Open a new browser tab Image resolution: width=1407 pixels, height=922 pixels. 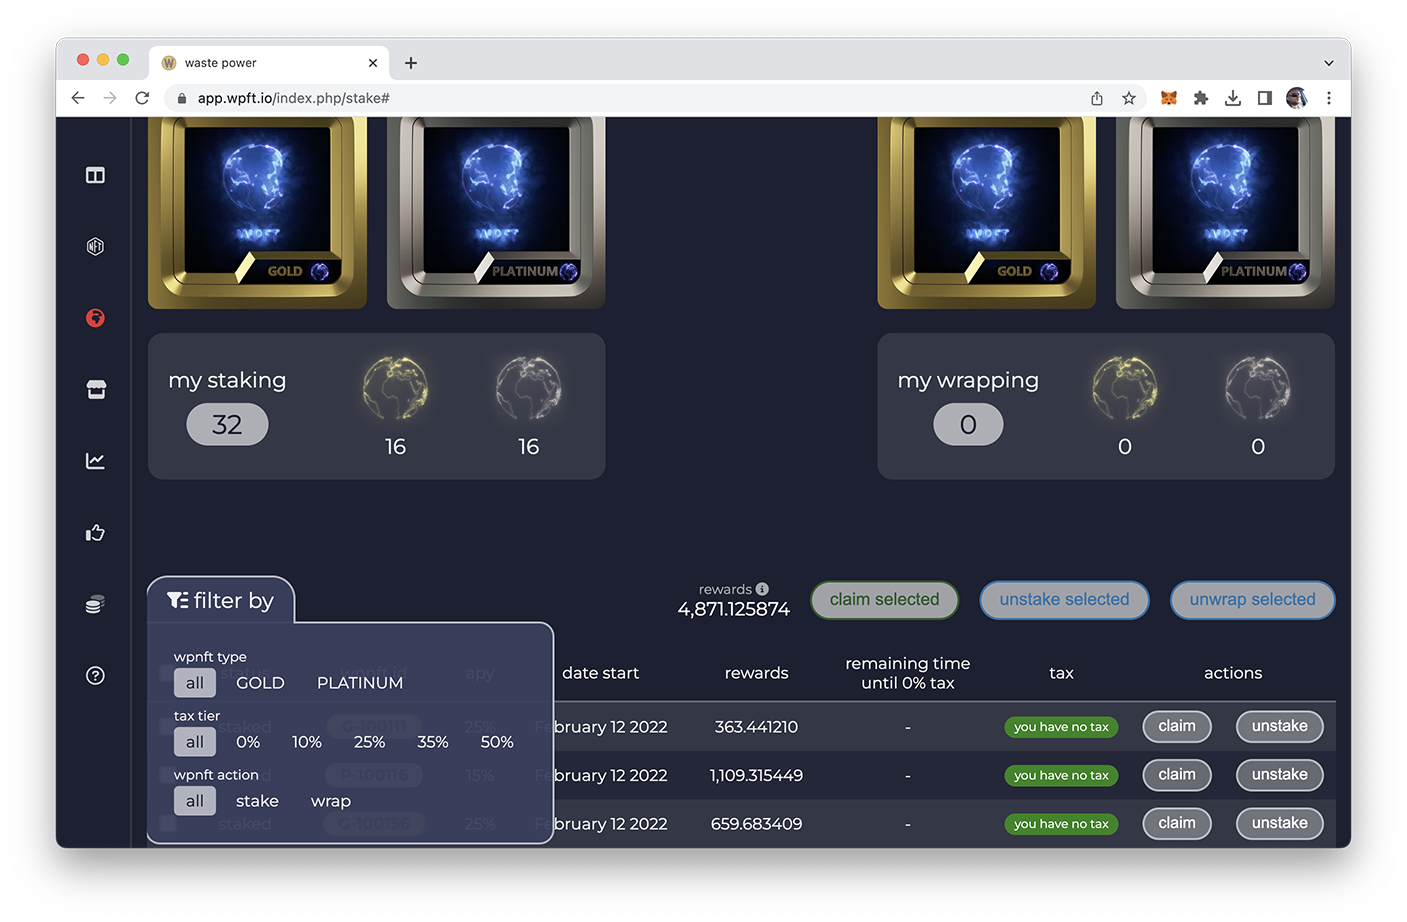411,63
